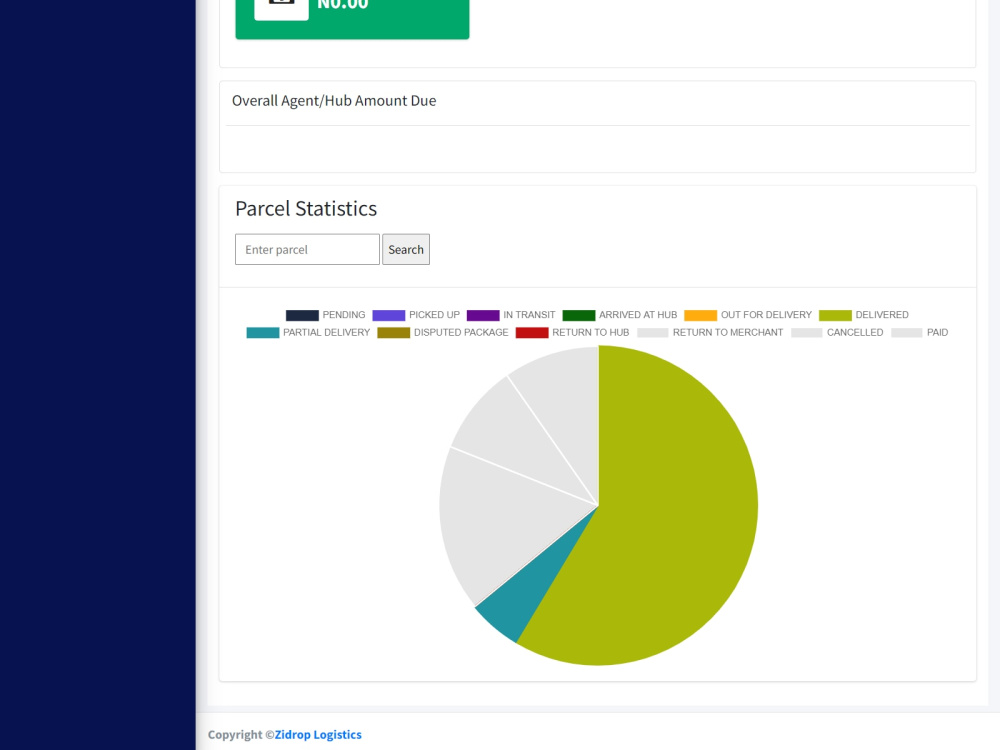Screen dimensions: 1000x750
Task: Select the Parcel Statistics heading text
Action: coord(306,209)
